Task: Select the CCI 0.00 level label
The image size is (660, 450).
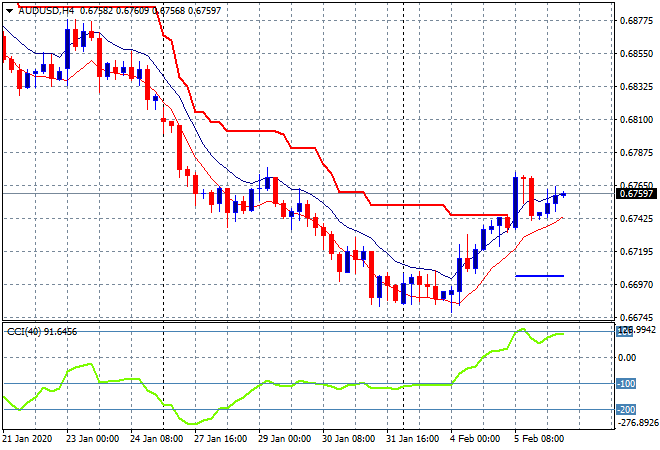Action: [x=628, y=358]
